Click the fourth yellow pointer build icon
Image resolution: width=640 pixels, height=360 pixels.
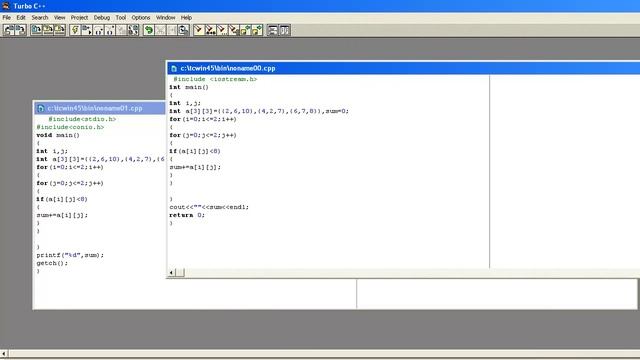click(x=234, y=30)
